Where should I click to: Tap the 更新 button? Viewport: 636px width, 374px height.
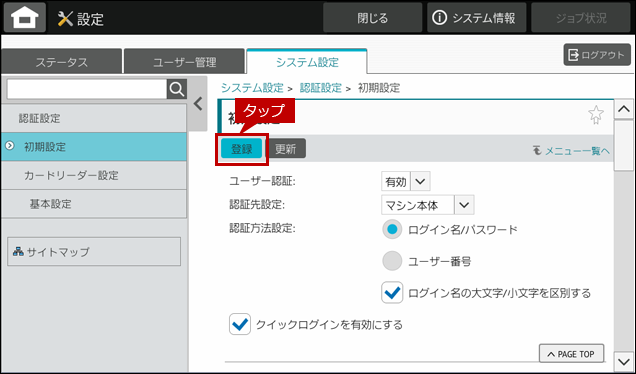click(286, 149)
